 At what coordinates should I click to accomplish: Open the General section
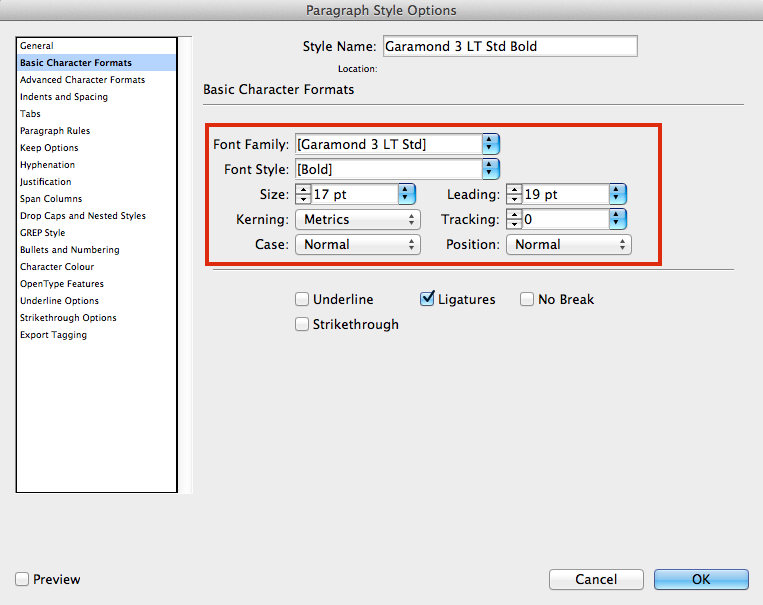tap(96, 46)
